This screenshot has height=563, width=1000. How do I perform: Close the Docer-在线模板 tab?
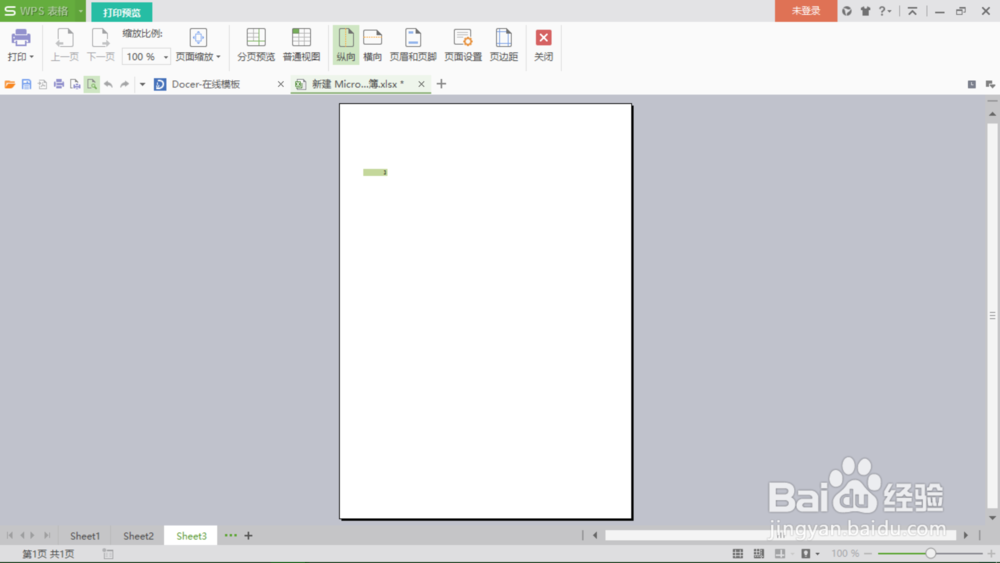click(281, 84)
